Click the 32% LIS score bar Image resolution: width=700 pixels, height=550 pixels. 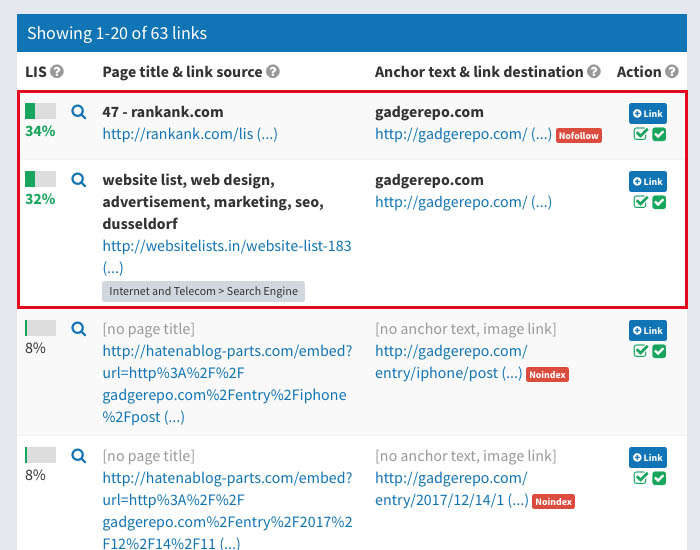coord(40,179)
